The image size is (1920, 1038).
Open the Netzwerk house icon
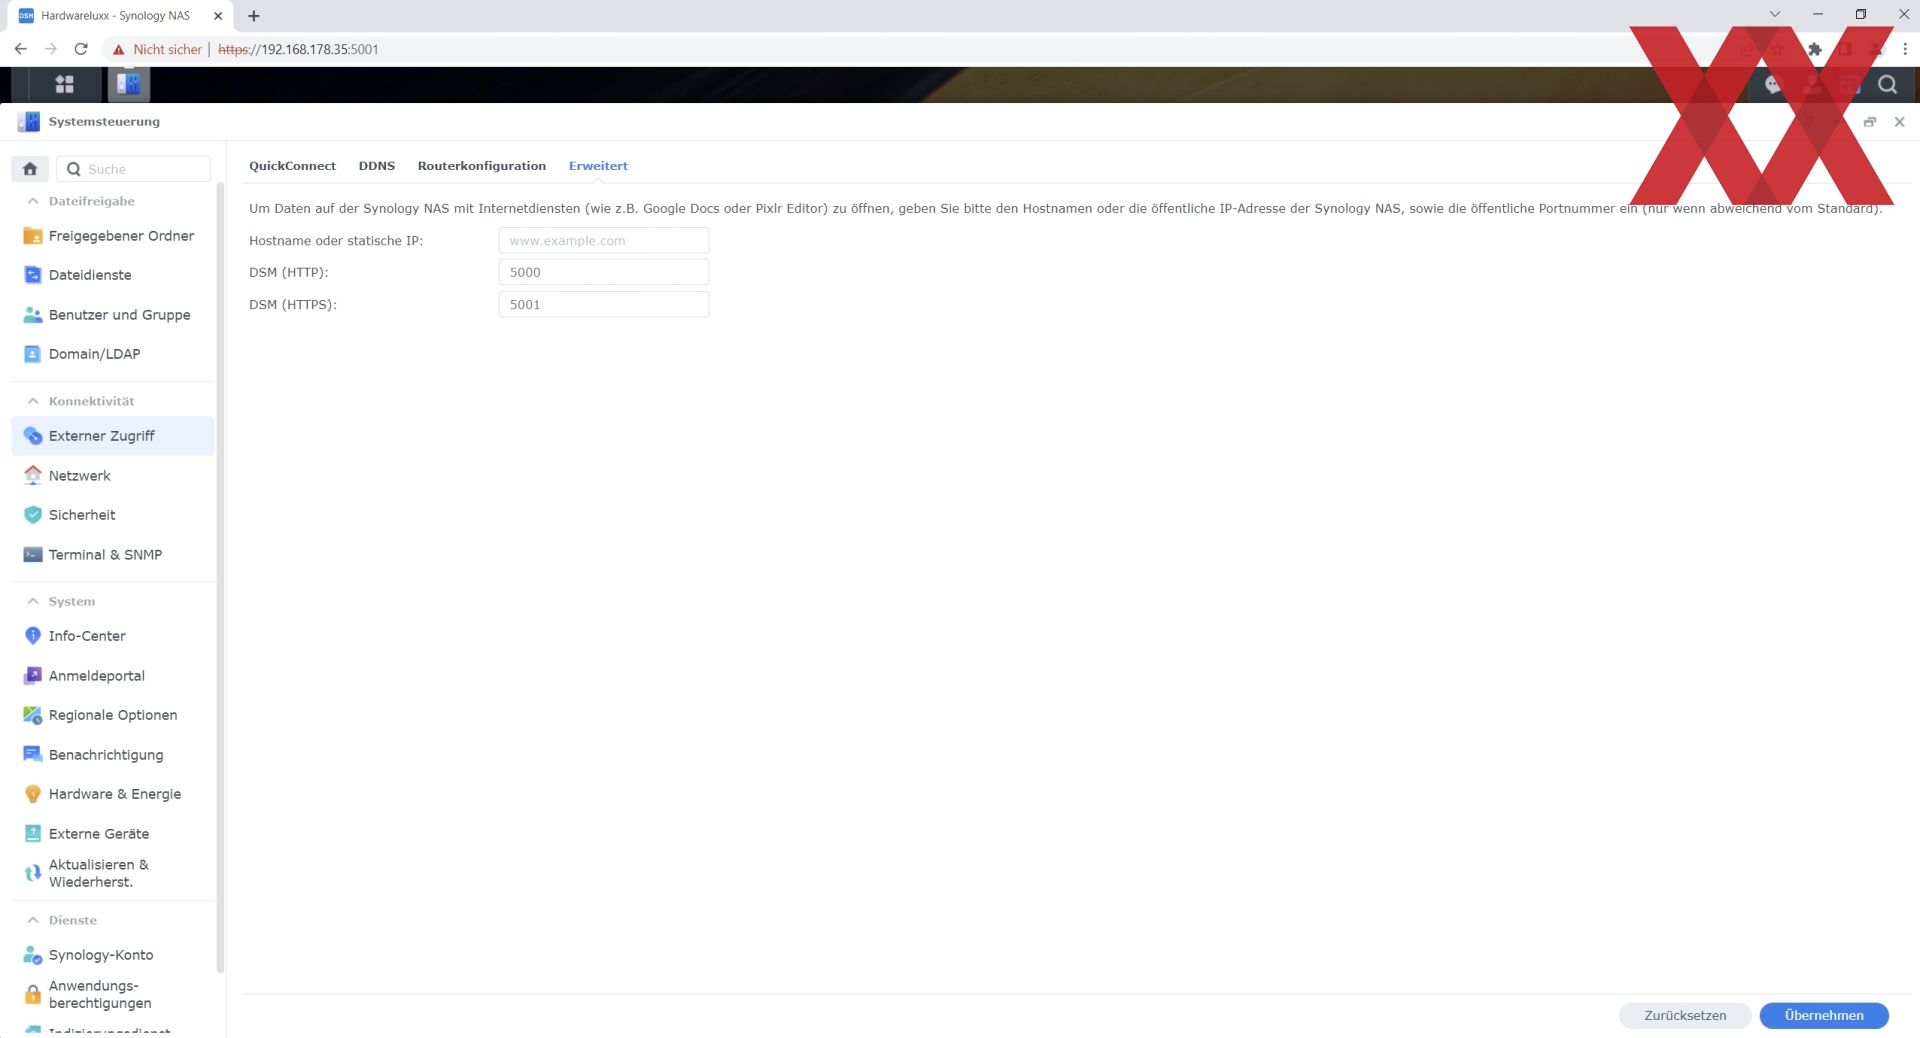click(x=33, y=476)
